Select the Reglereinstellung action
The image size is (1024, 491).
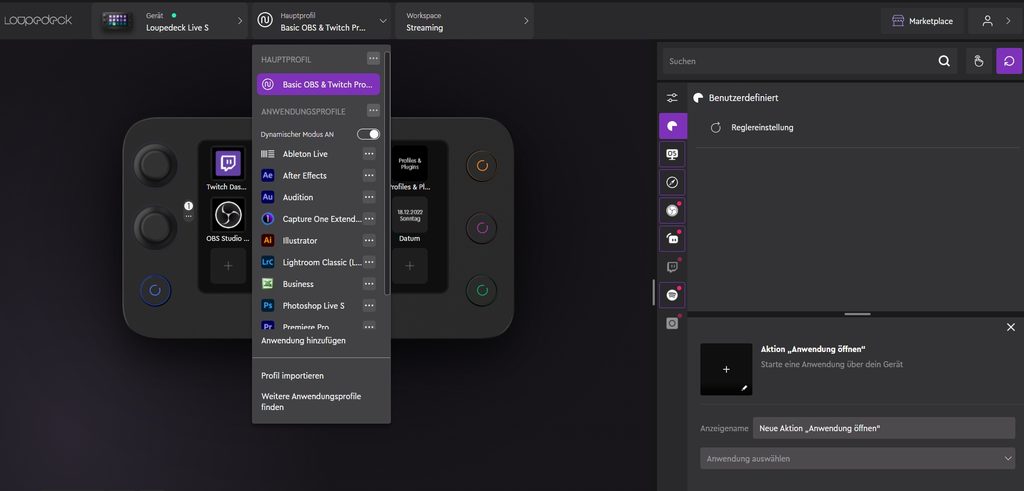[x=762, y=128]
